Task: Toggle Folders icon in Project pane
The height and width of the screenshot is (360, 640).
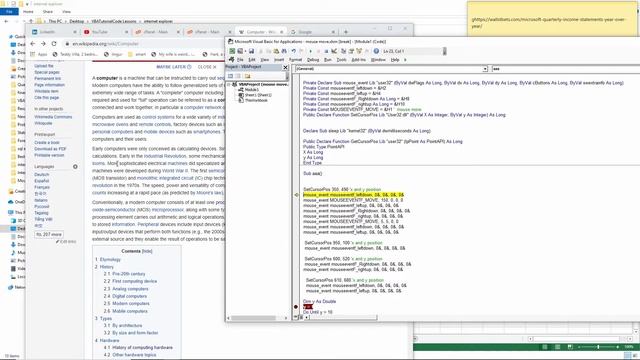Action: (x=247, y=76)
